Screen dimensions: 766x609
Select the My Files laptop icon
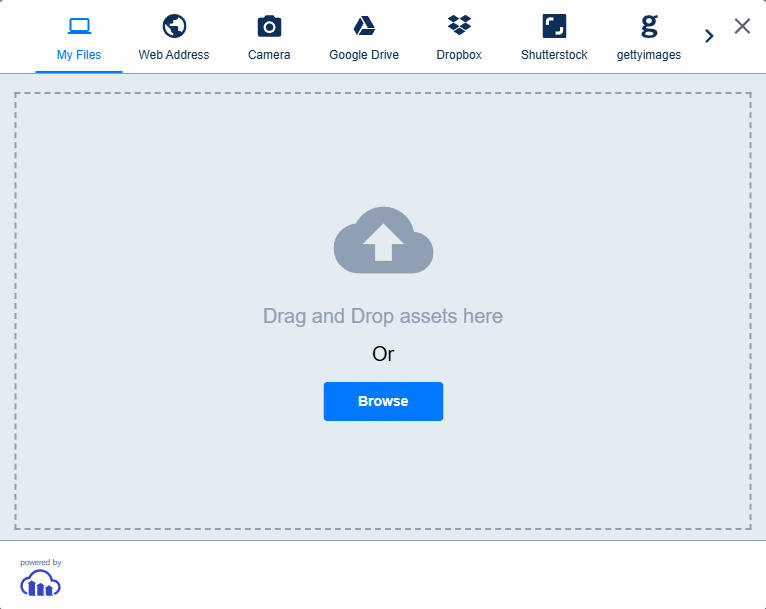79,26
